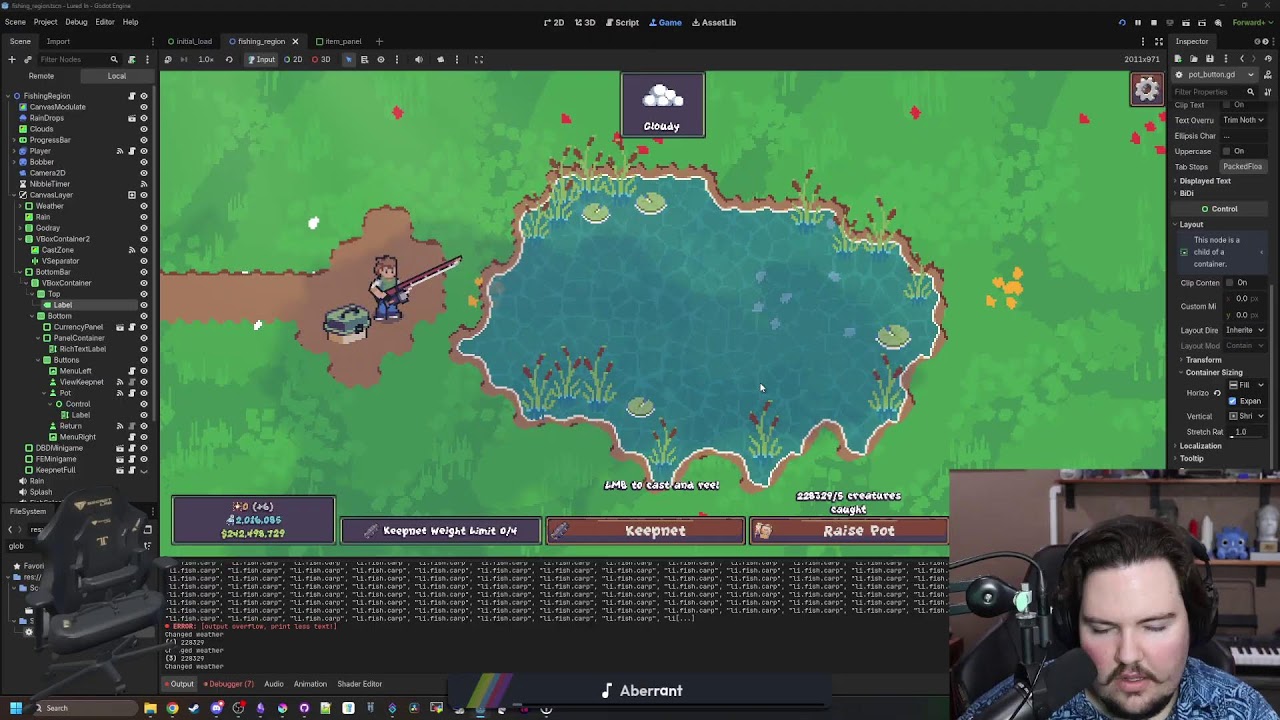The width and height of the screenshot is (1280, 720).
Task: Toggle visibility of Bobber node
Action: 144,162
